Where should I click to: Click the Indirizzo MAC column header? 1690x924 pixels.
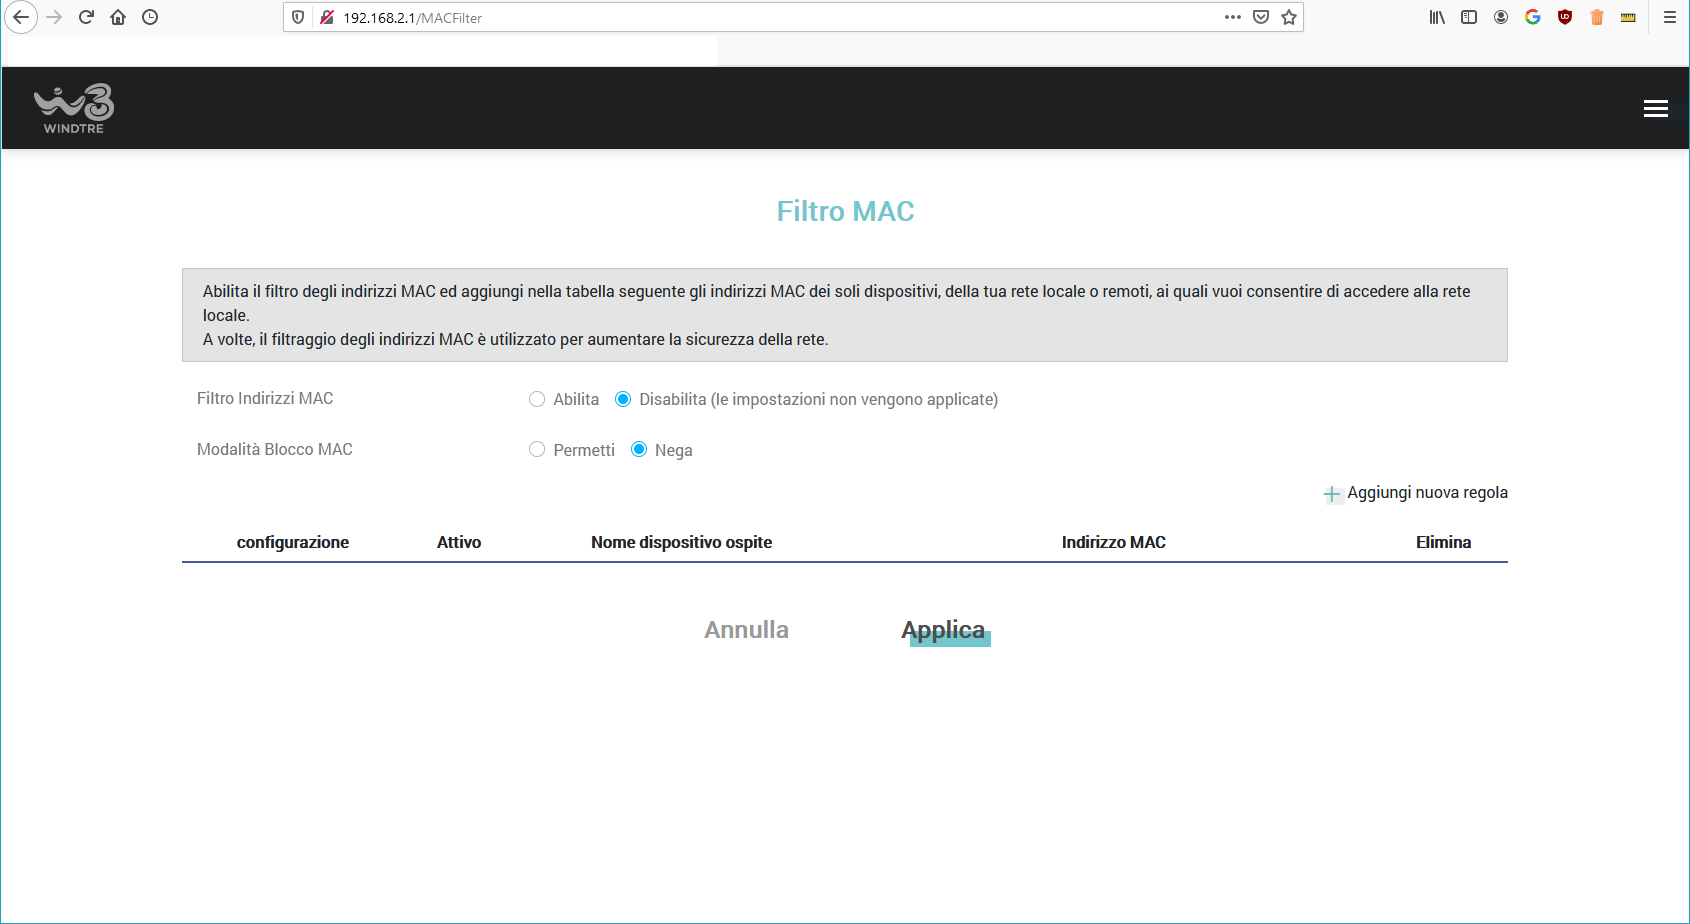pos(1113,542)
